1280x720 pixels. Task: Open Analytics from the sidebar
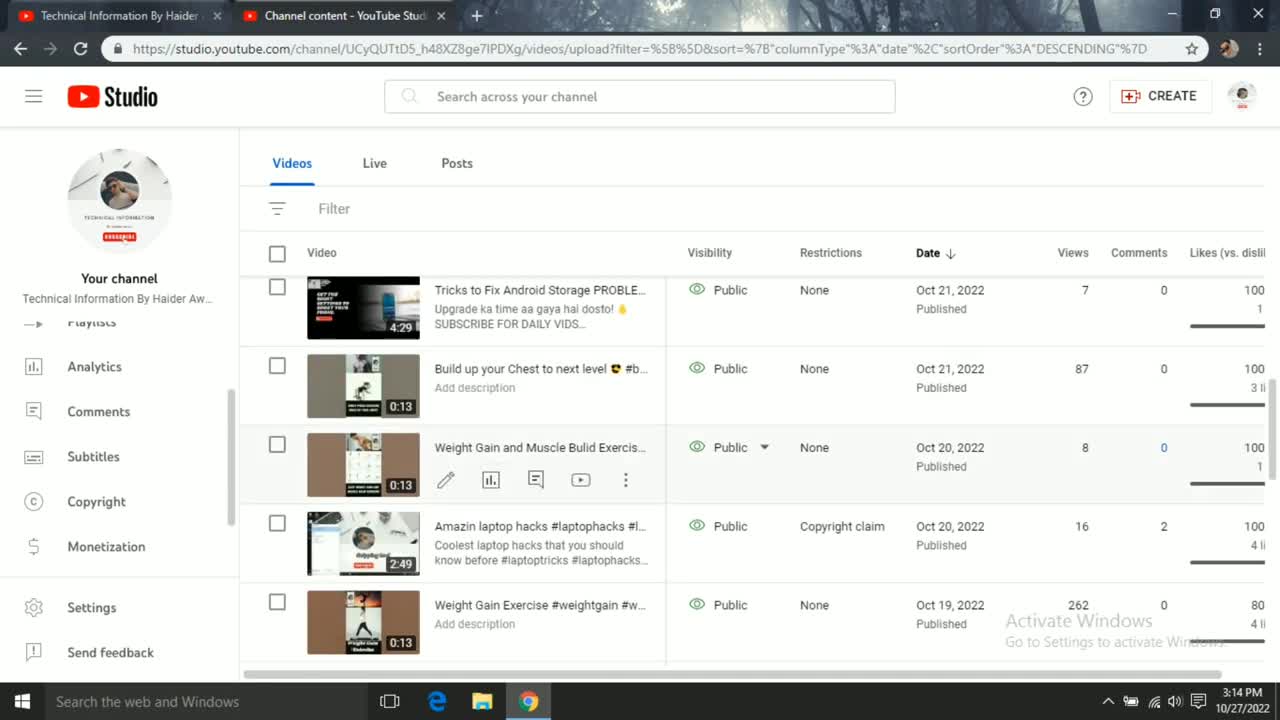coord(95,367)
